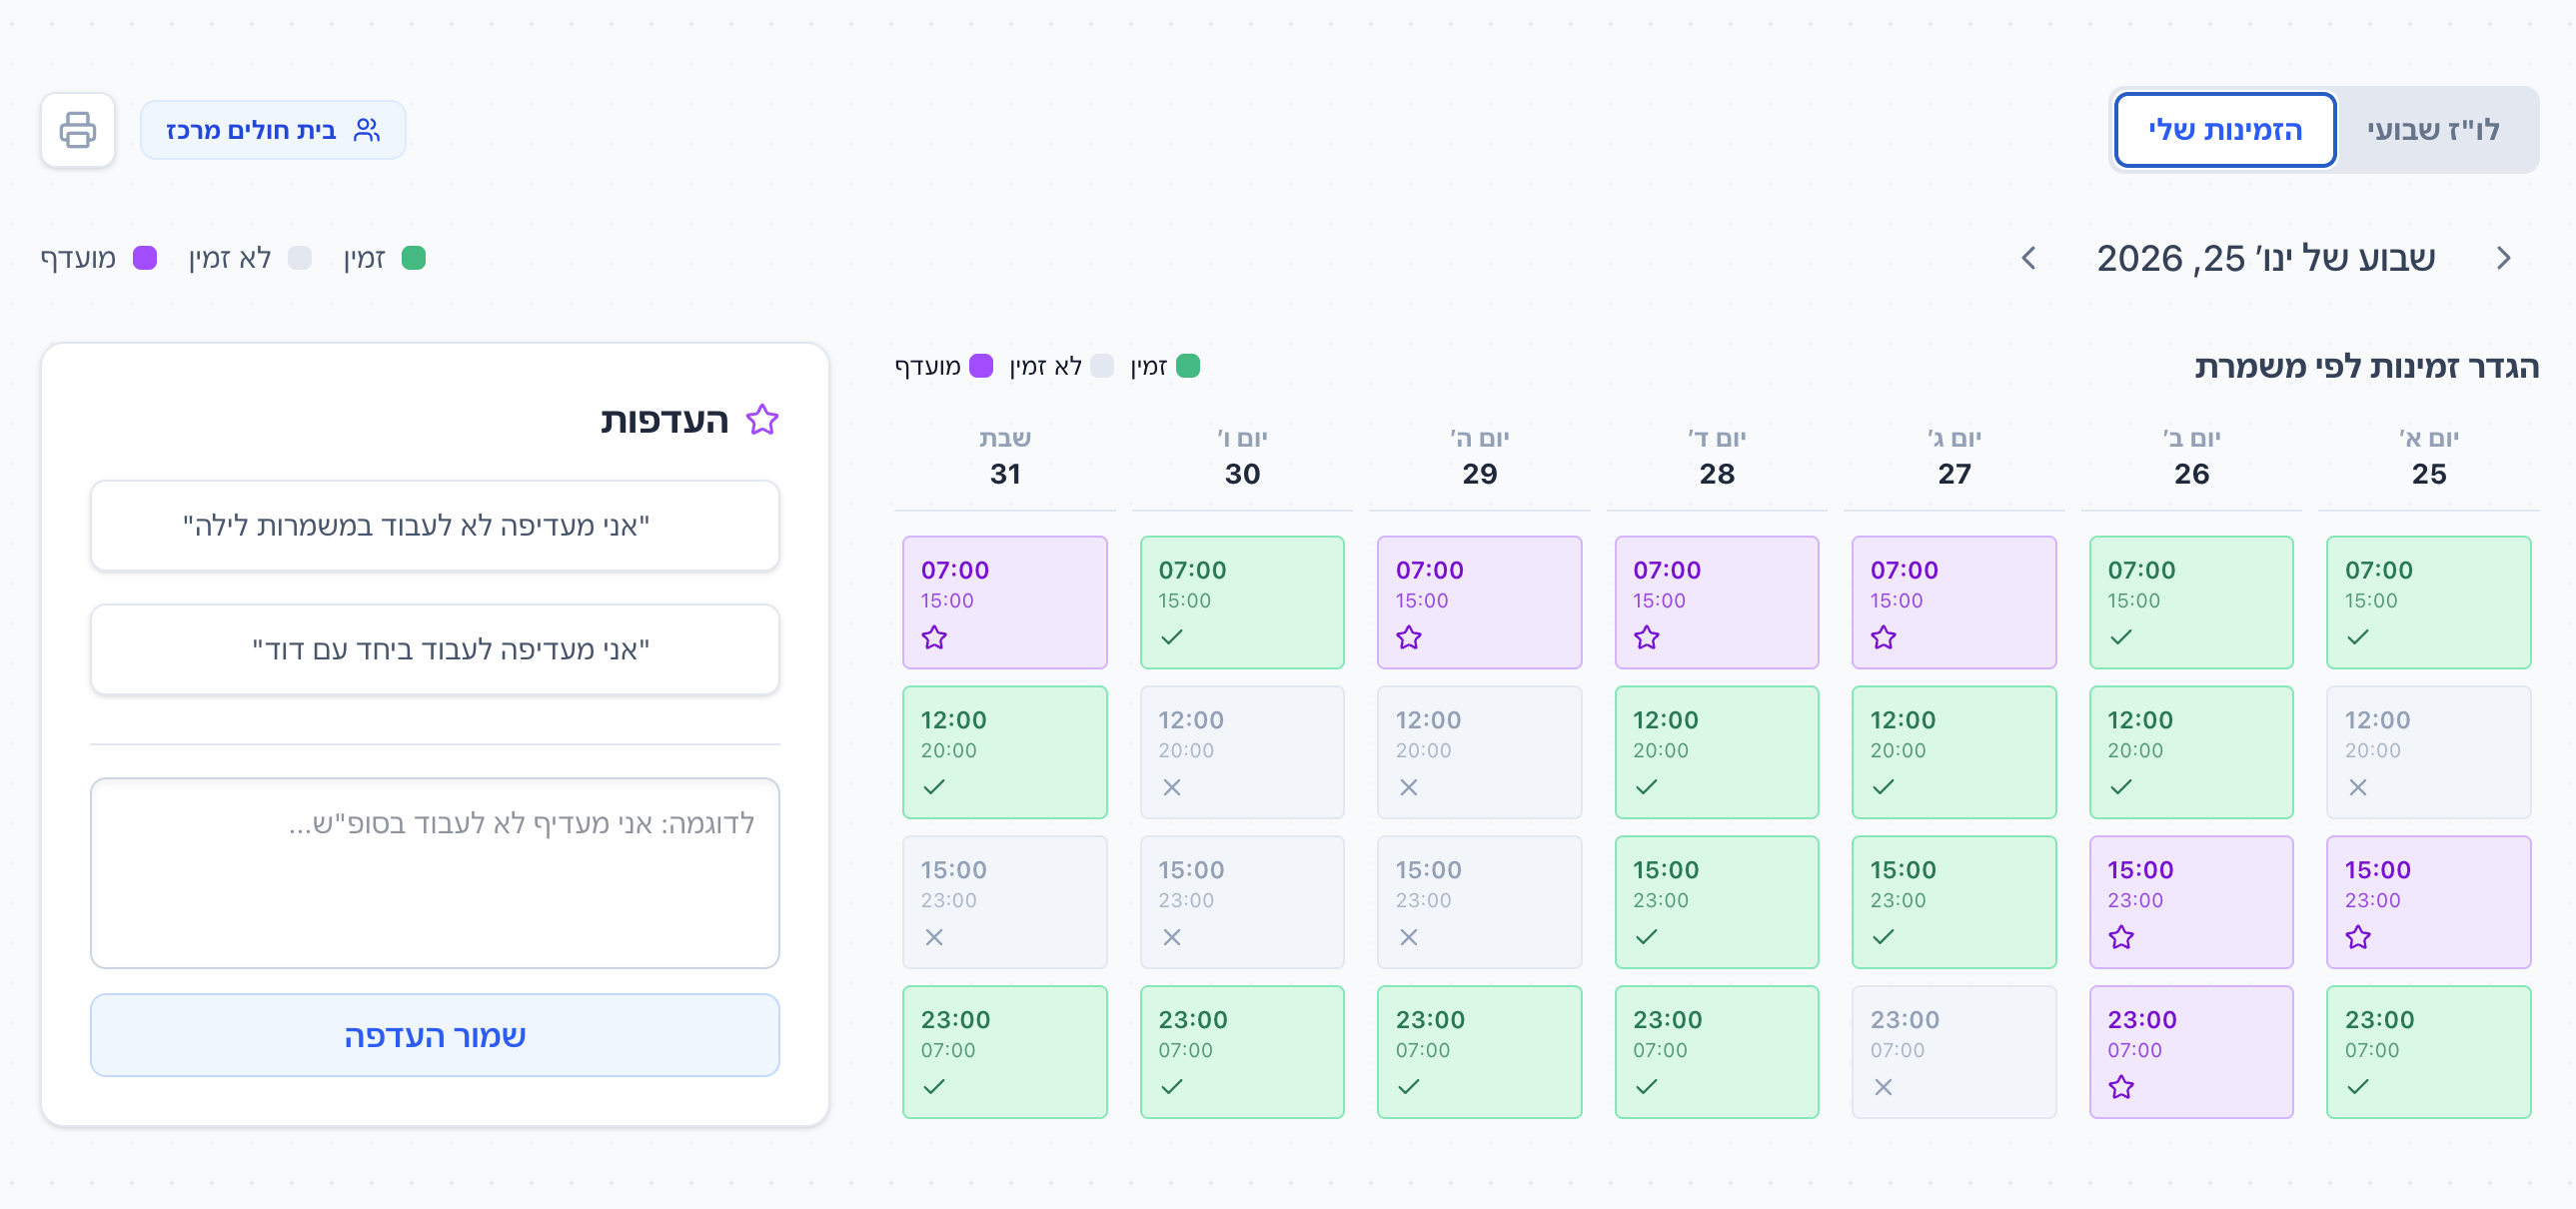
Task: Toggle availability for Saturday 31's 12:00-20:00 shift
Action: pos(1004,752)
